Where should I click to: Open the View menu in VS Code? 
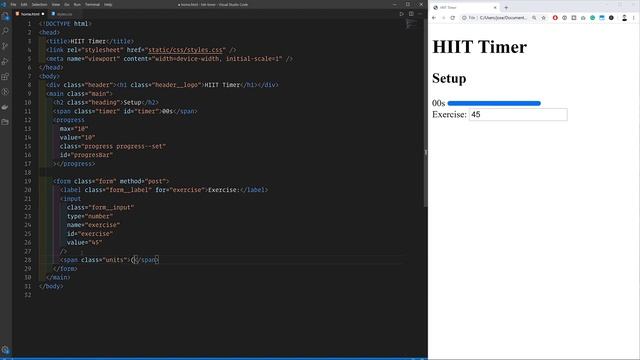point(56,4)
